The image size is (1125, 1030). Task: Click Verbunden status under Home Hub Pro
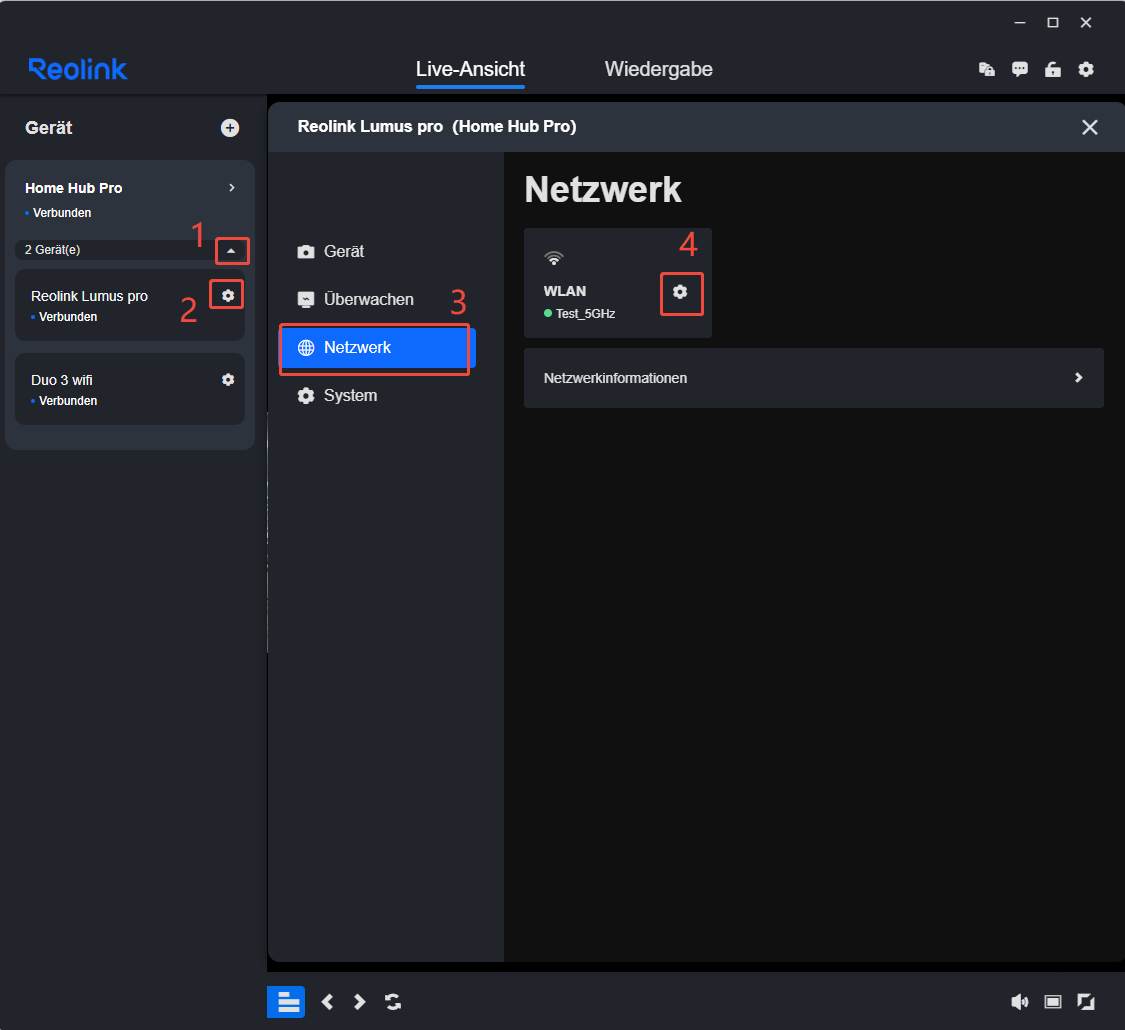(x=62, y=213)
